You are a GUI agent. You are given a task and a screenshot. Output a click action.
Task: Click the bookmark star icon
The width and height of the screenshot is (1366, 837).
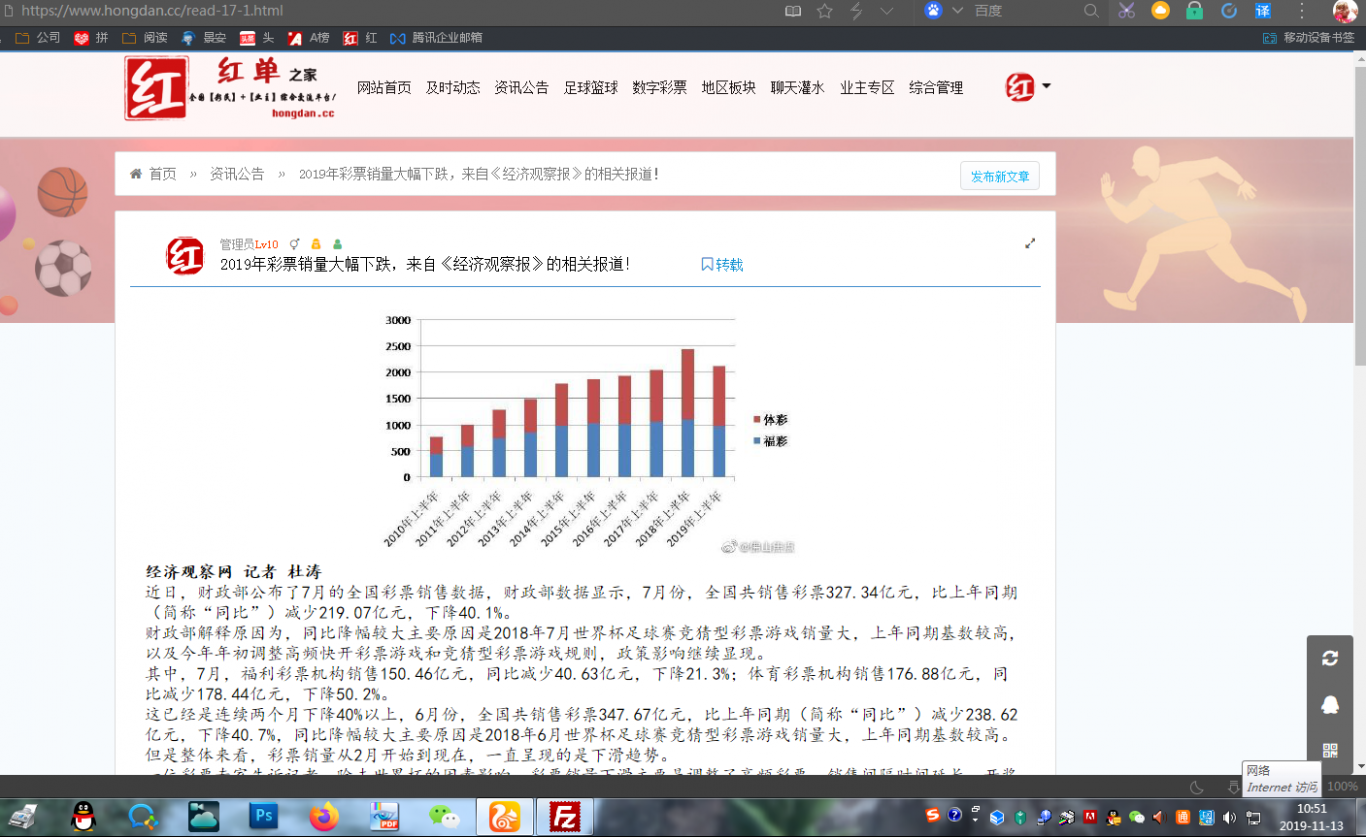click(x=824, y=11)
